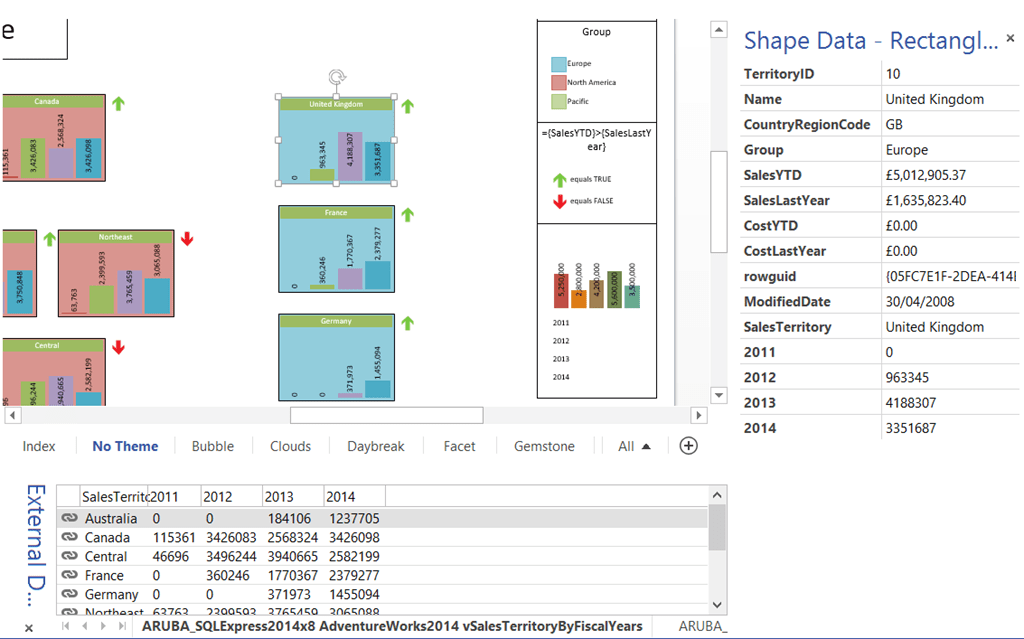Select the Clouds theme
The width and height of the screenshot is (1024, 639).
click(x=290, y=446)
